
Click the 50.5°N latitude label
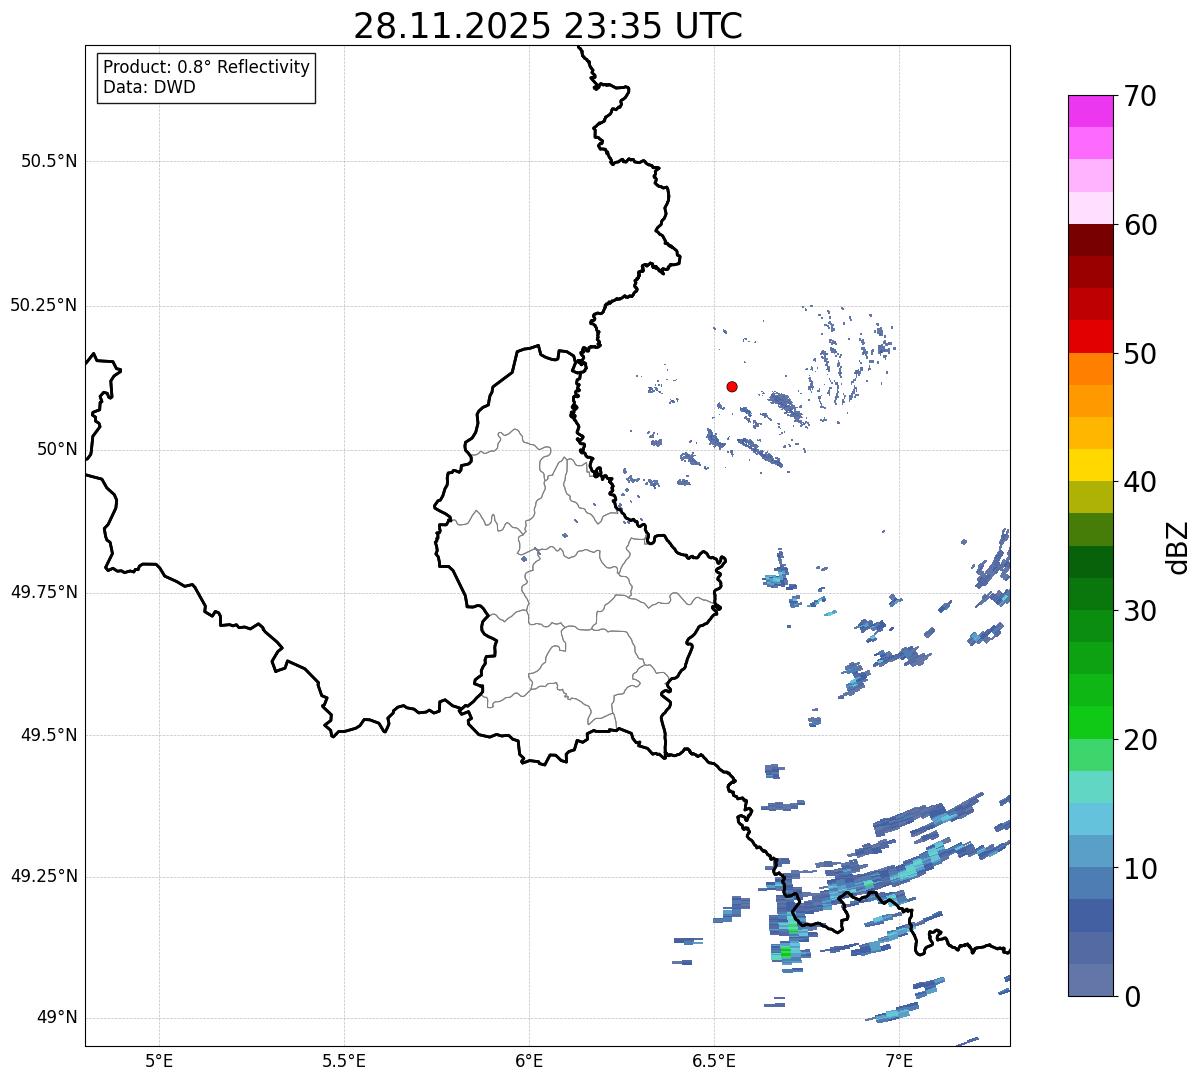49,161
